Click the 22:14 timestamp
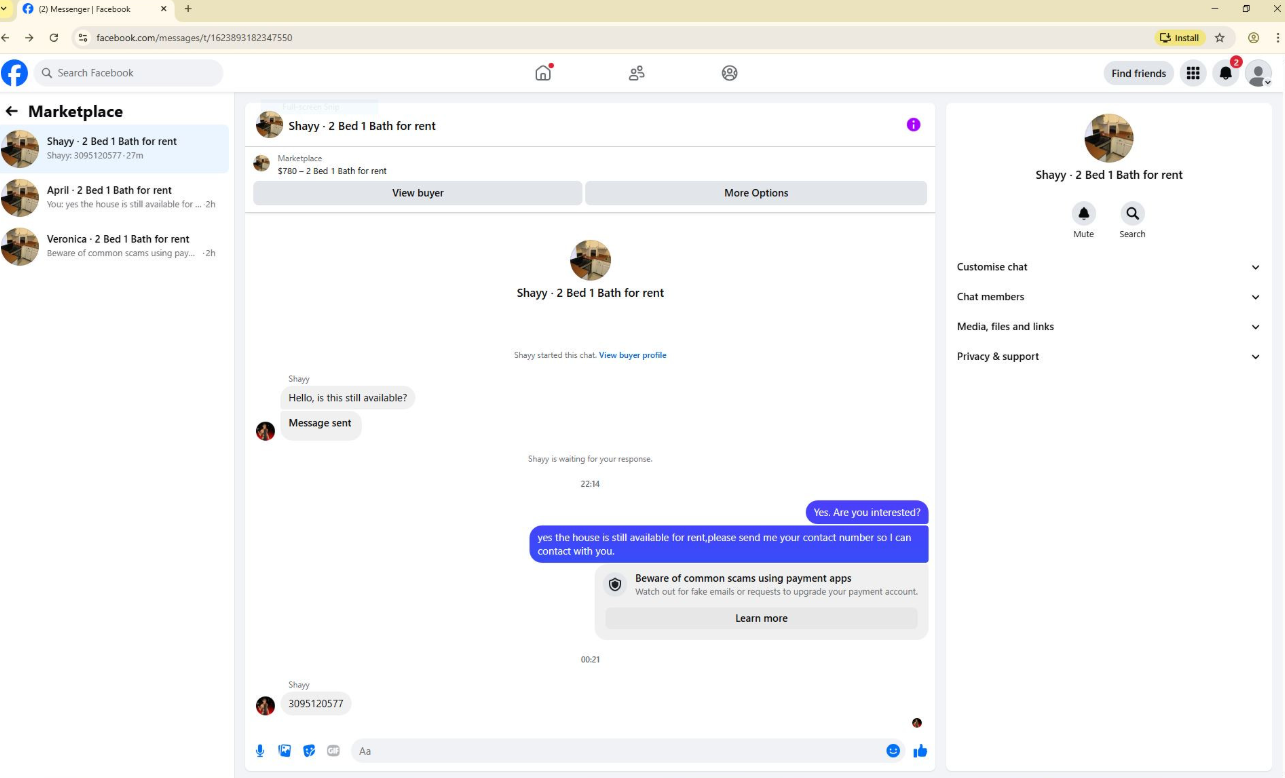 590,484
